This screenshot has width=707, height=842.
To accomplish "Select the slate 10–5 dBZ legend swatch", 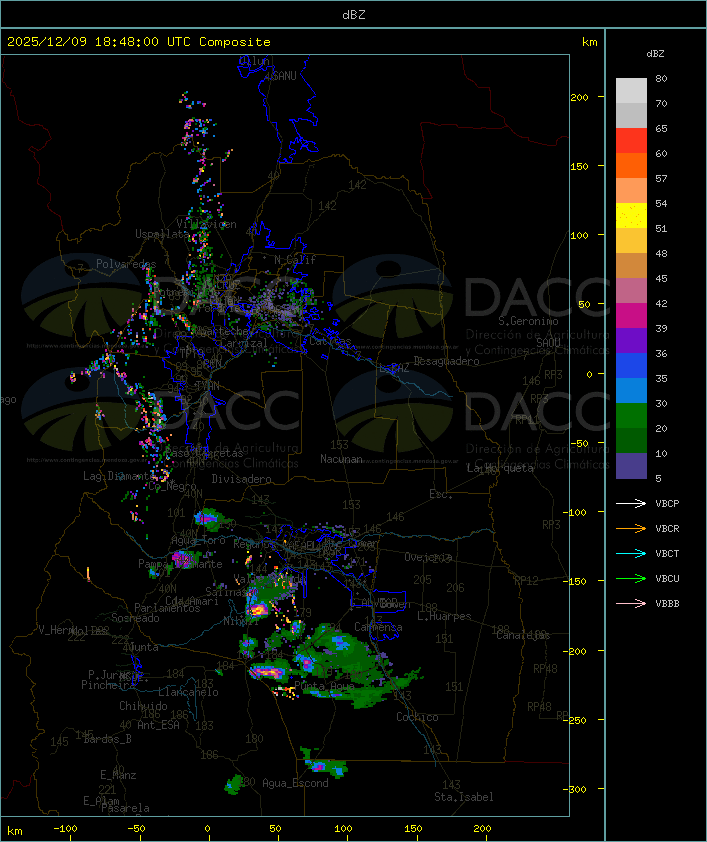I will pos(631,466).
